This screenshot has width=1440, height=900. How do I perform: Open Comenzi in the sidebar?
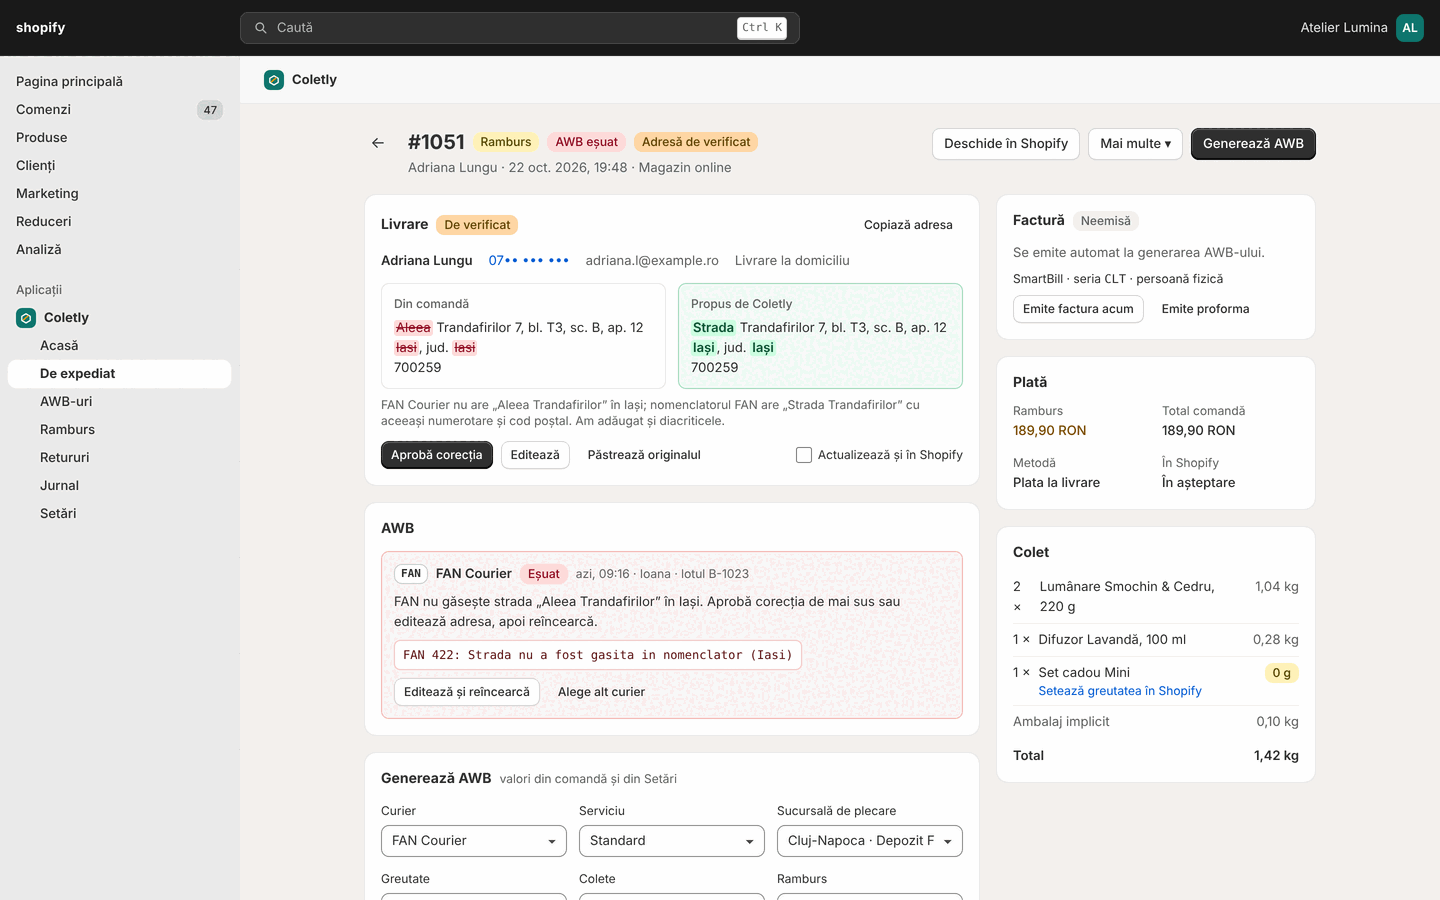tap(120, 110)
